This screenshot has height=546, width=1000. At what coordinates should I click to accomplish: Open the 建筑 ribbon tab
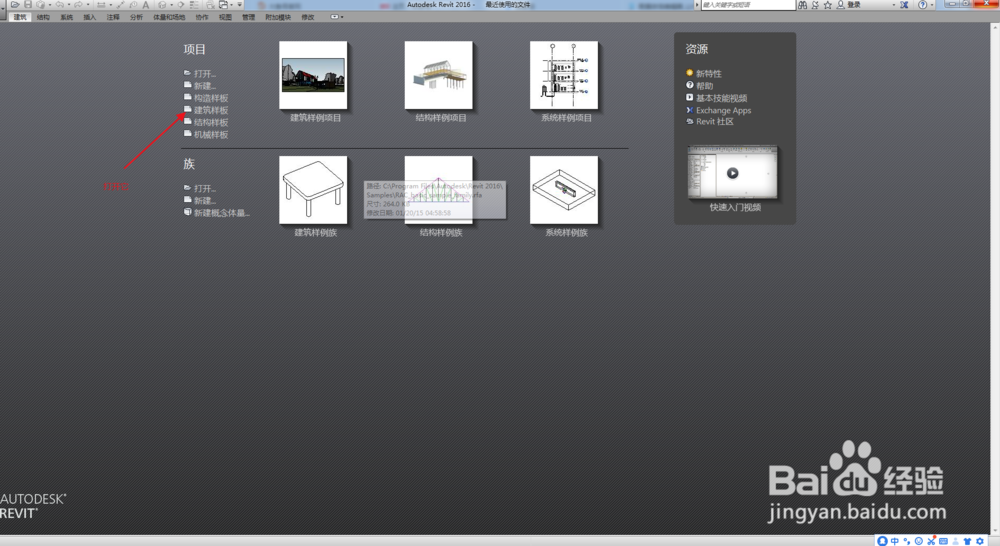20,17
